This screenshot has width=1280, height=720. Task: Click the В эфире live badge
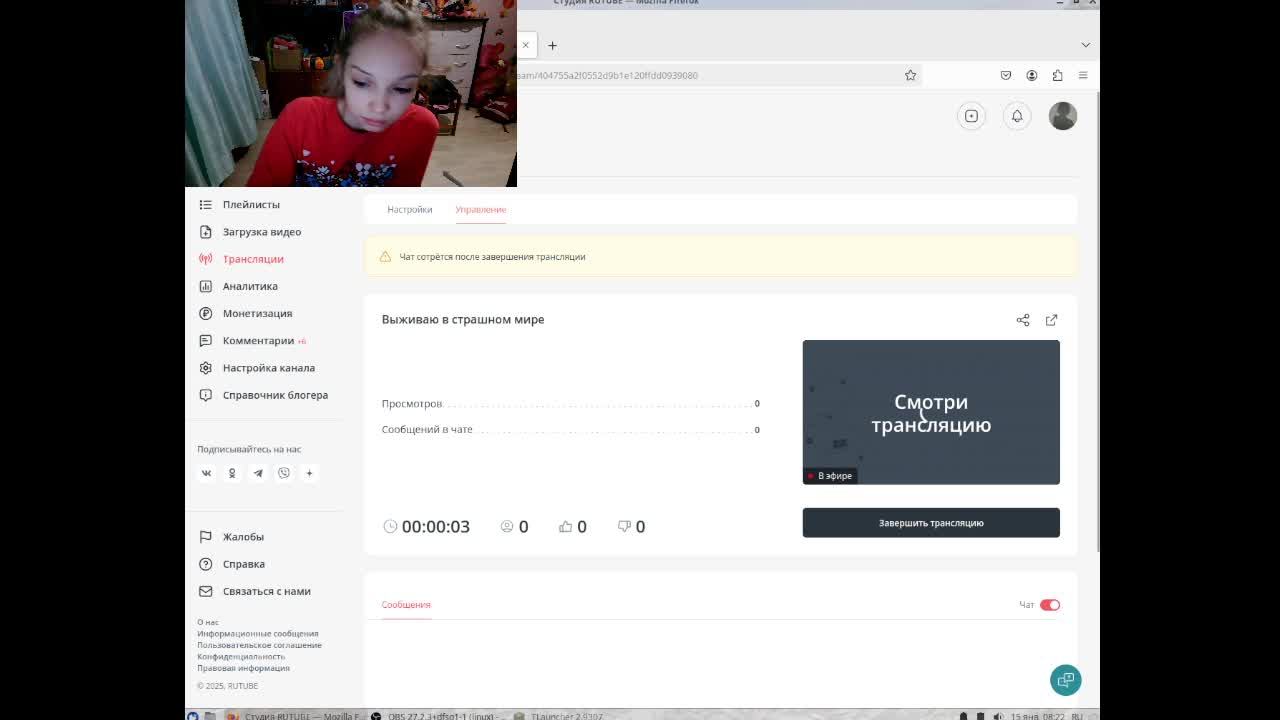click(830, 476)
